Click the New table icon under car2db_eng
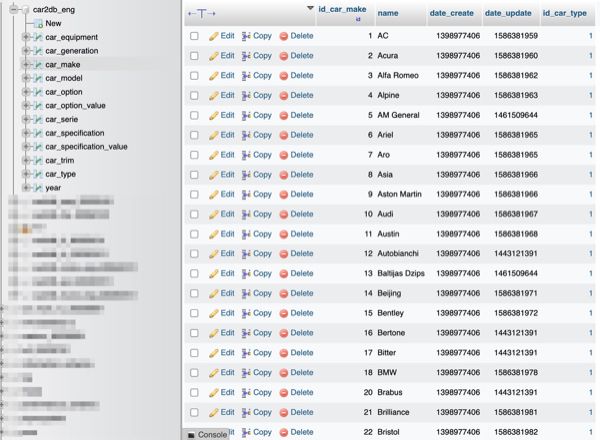The image size is (600, 440). coord(38,24)
